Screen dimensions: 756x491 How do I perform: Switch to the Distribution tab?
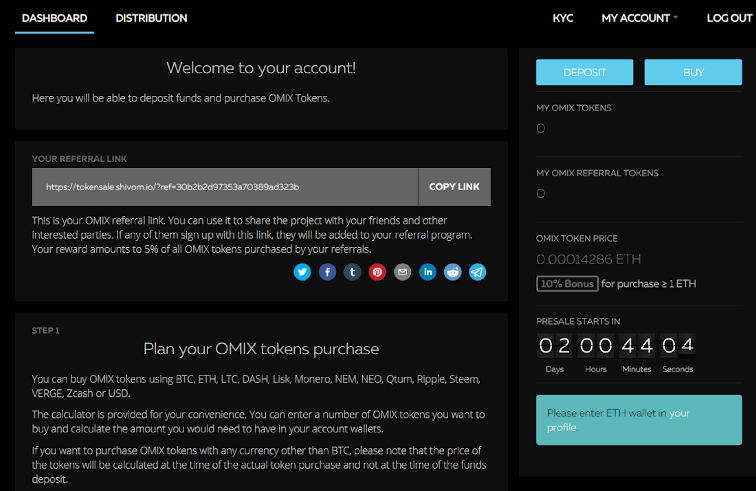pos(151,18)
